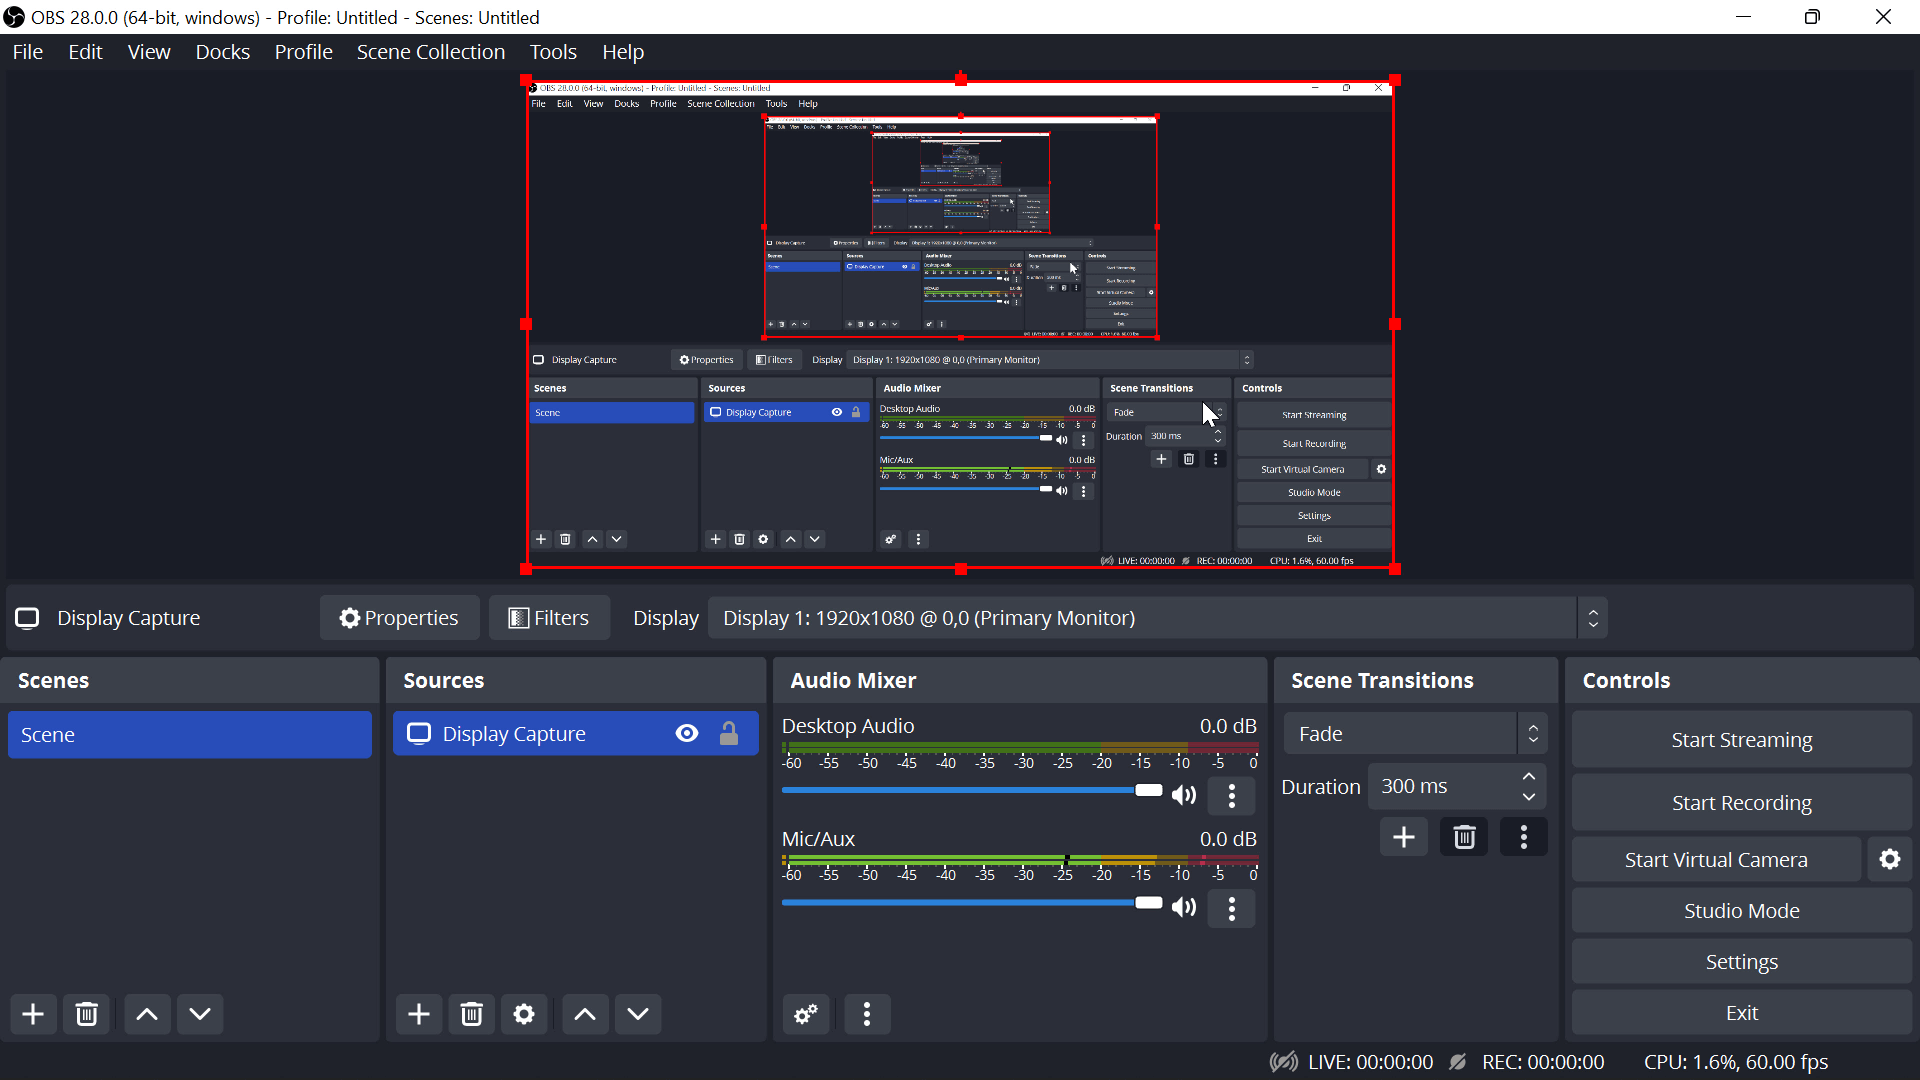Open Audio Mixer advanced settings gear

806,1013
